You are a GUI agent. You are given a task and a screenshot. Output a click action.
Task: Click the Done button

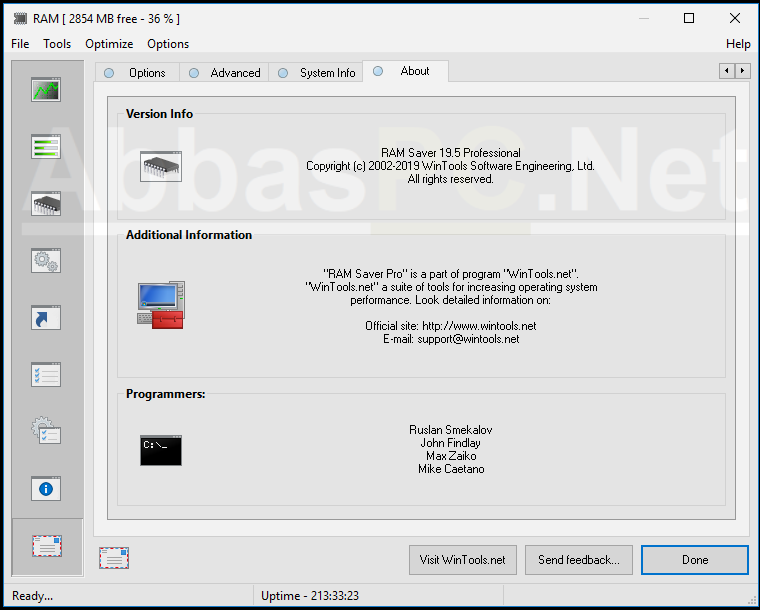[x=695, y=560]
